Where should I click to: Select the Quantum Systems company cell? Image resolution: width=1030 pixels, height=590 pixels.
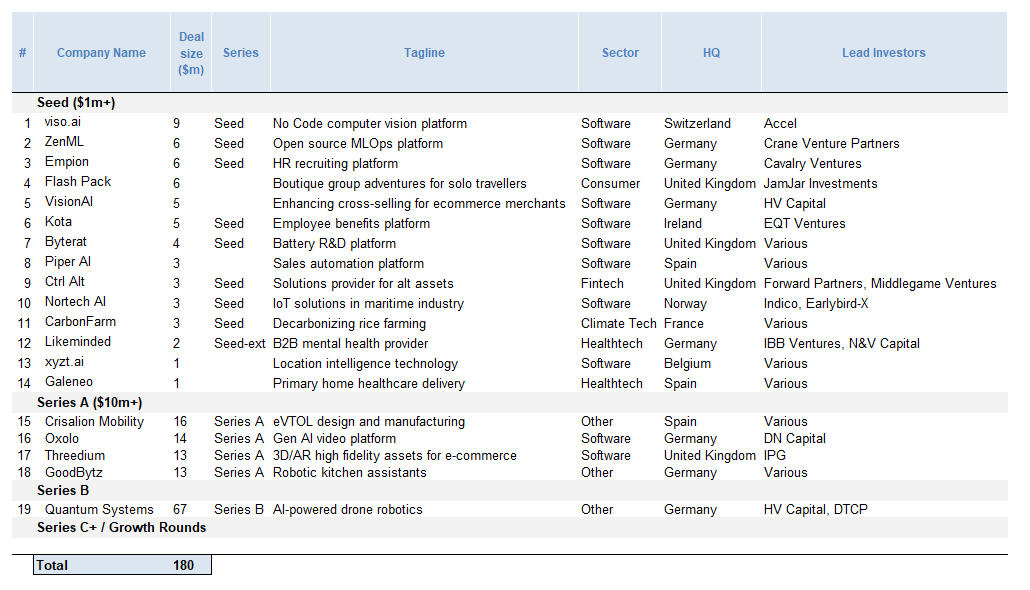click(x=99, y=509)
